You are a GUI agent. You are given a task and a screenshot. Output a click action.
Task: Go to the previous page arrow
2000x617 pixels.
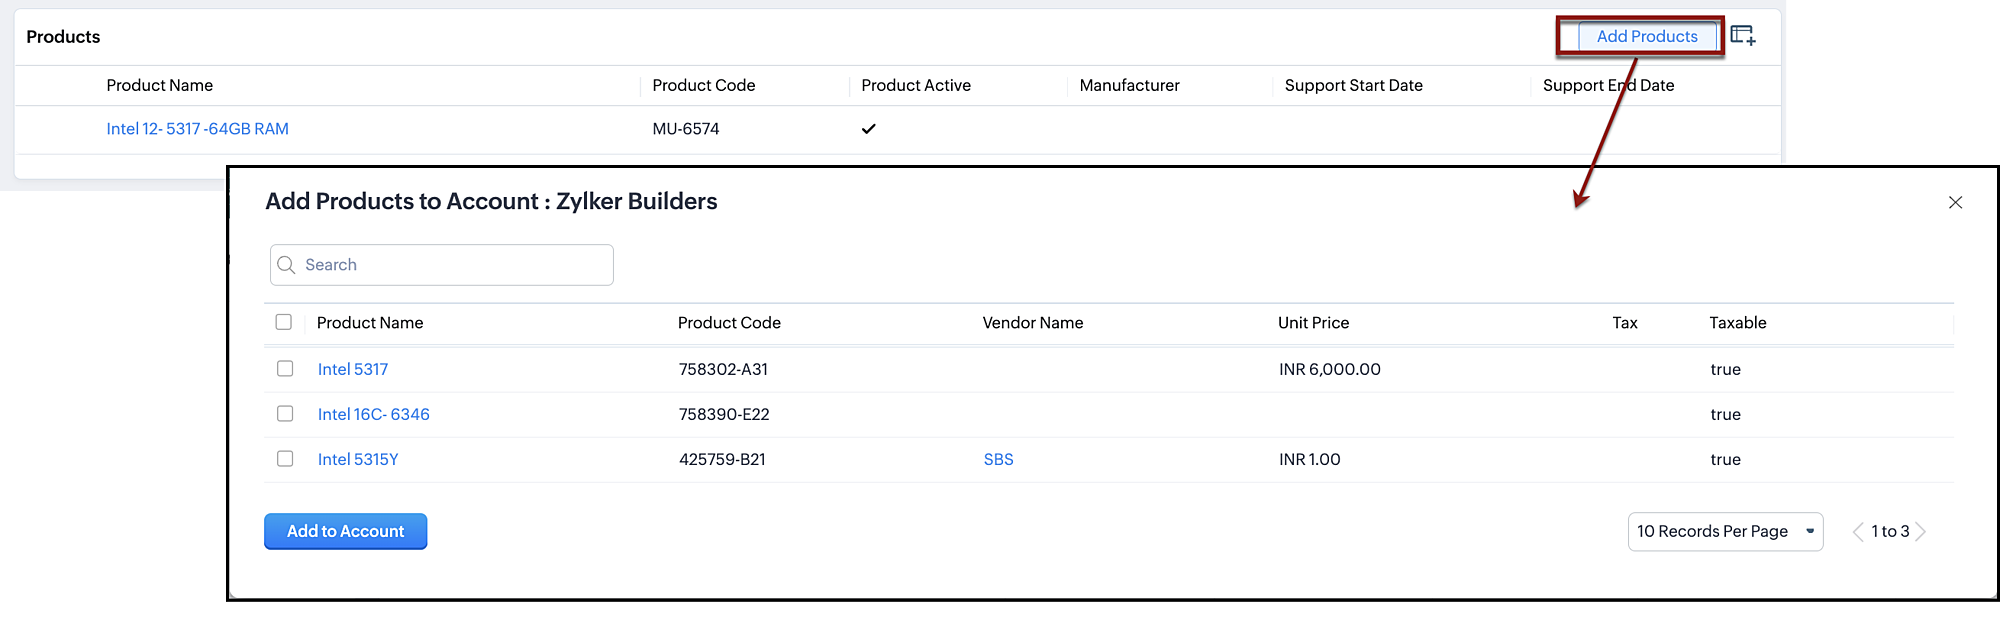(1858, 532)
